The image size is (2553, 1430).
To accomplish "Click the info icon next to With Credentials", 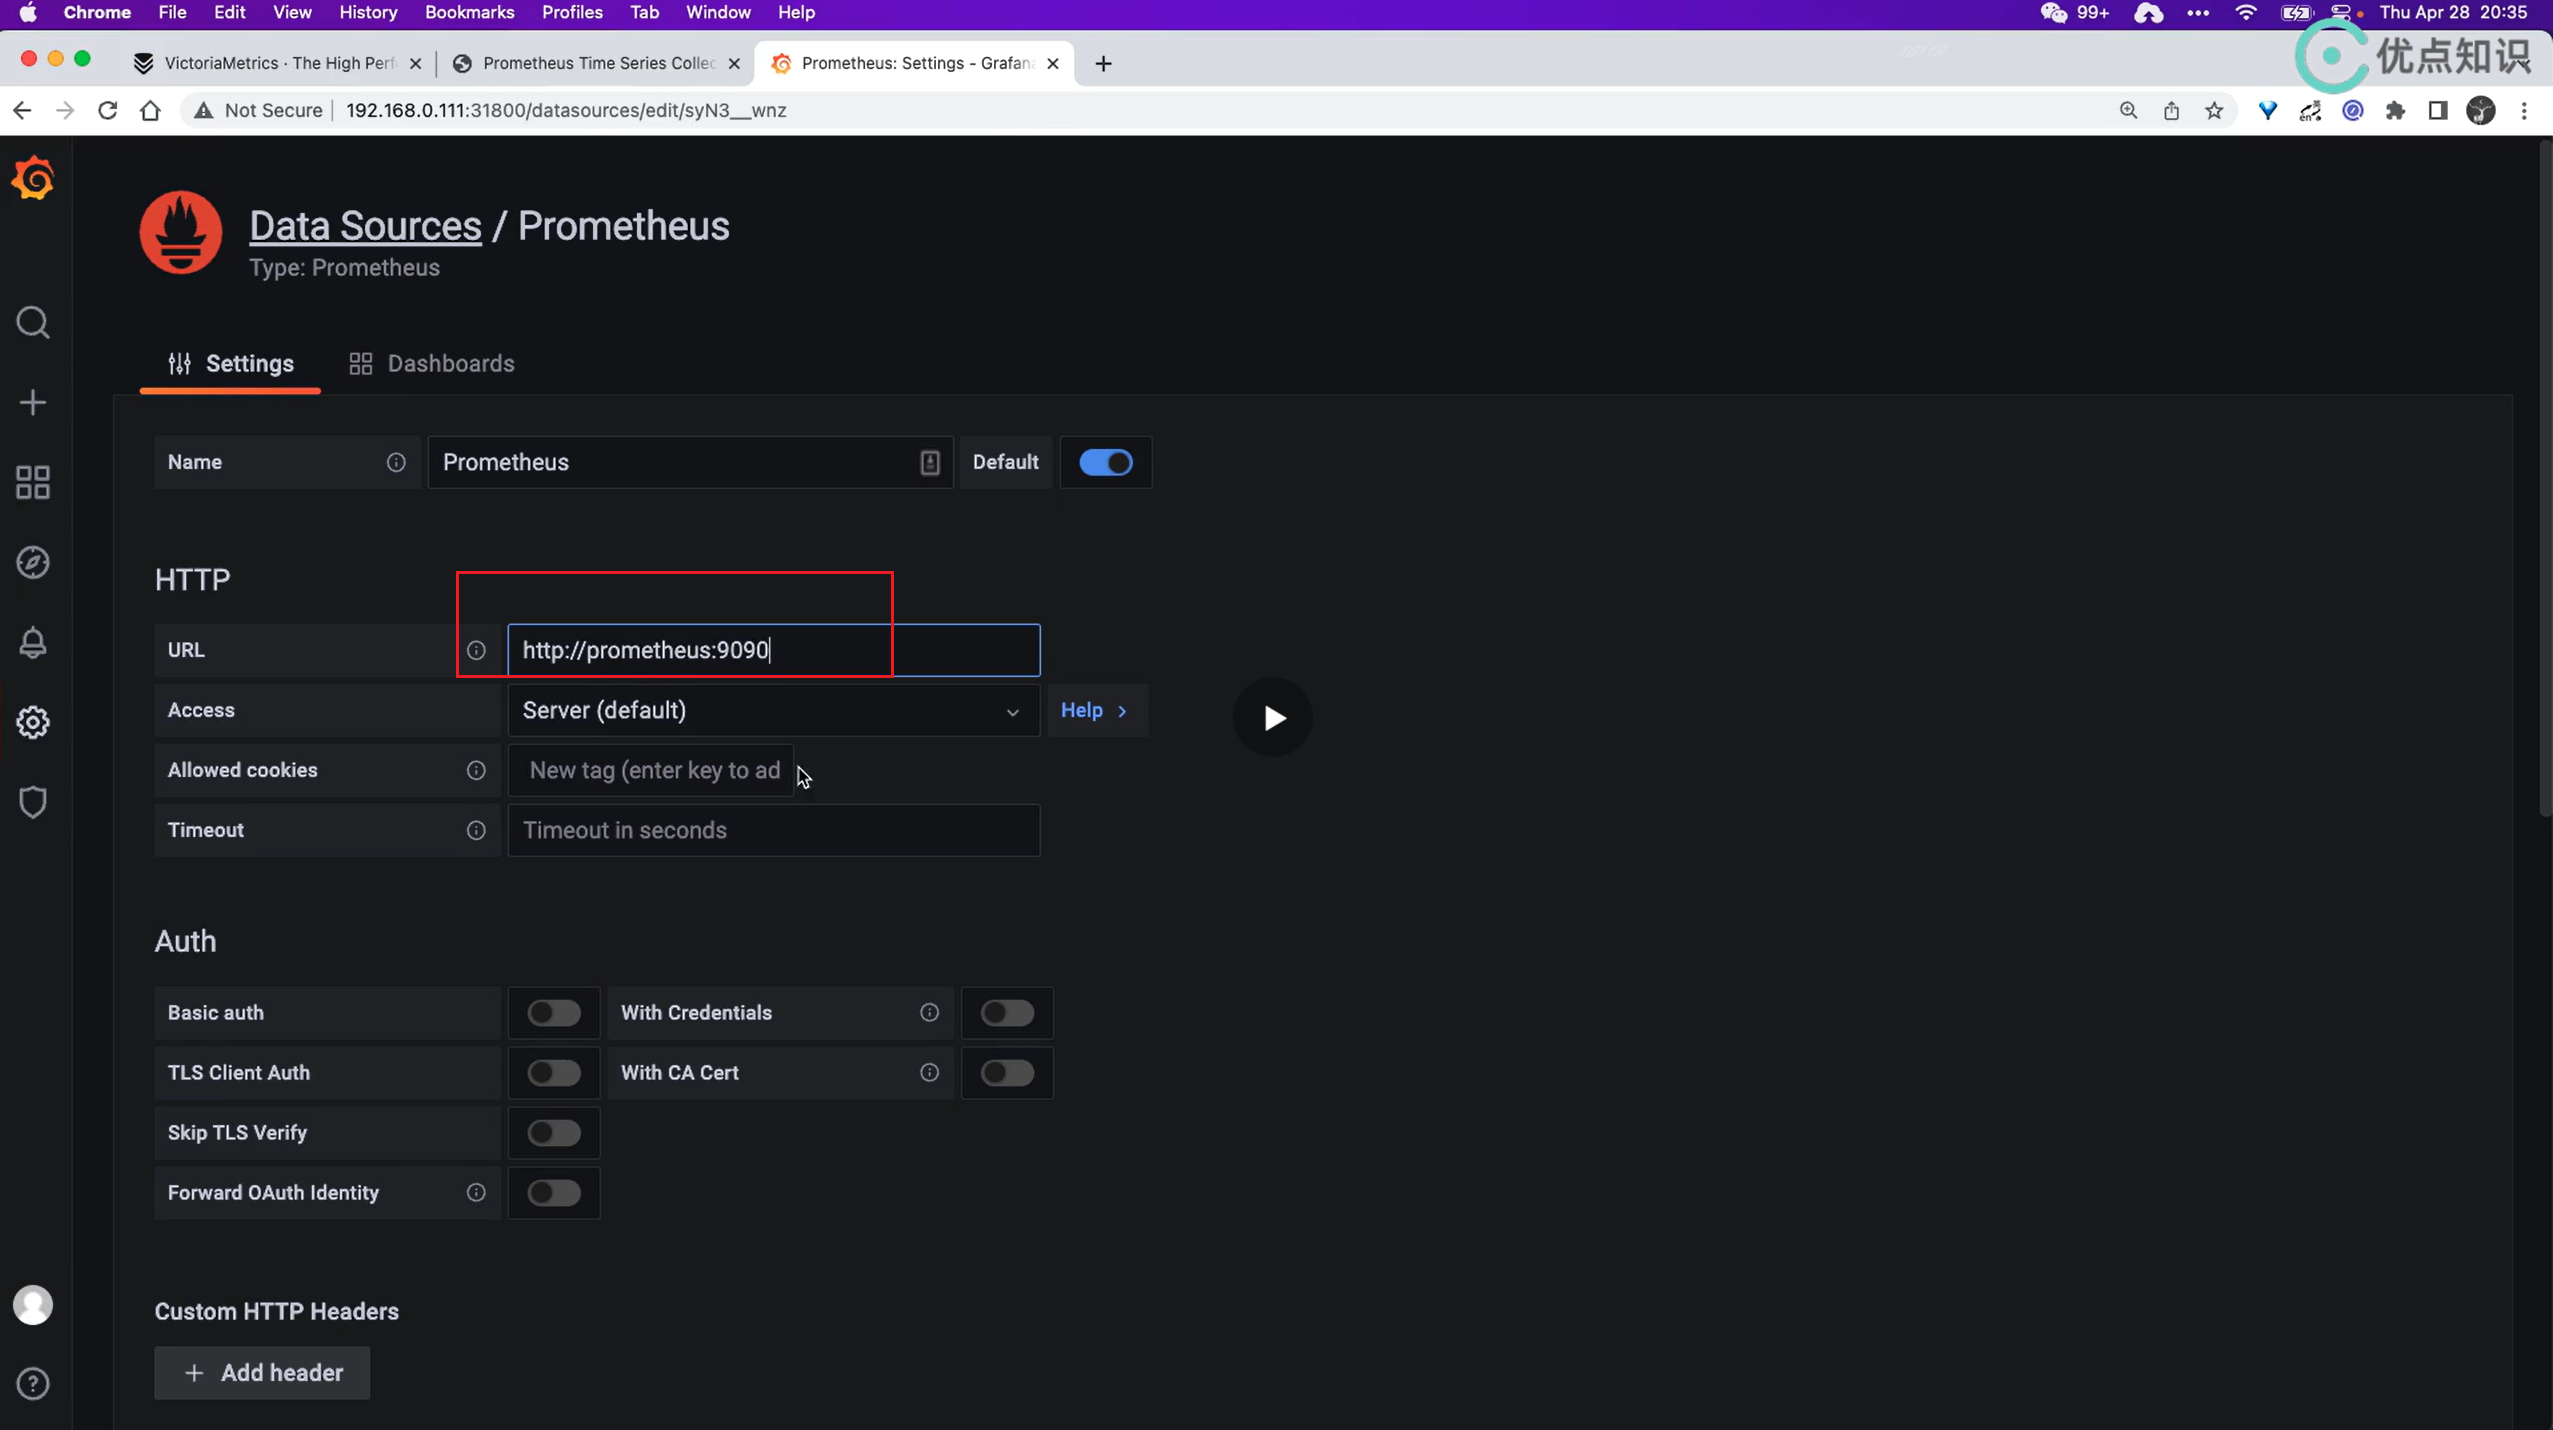I will [x=929, y=1012].
